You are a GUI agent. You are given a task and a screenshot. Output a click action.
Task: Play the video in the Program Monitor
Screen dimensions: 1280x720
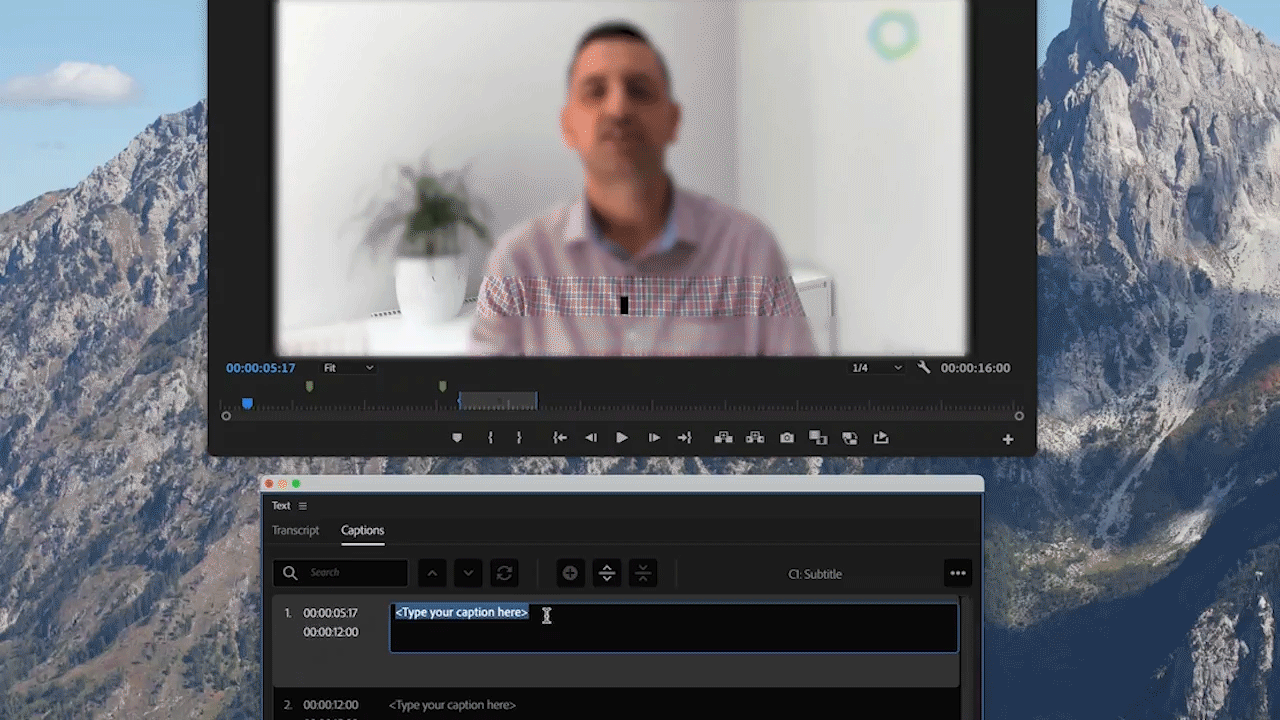622,438
